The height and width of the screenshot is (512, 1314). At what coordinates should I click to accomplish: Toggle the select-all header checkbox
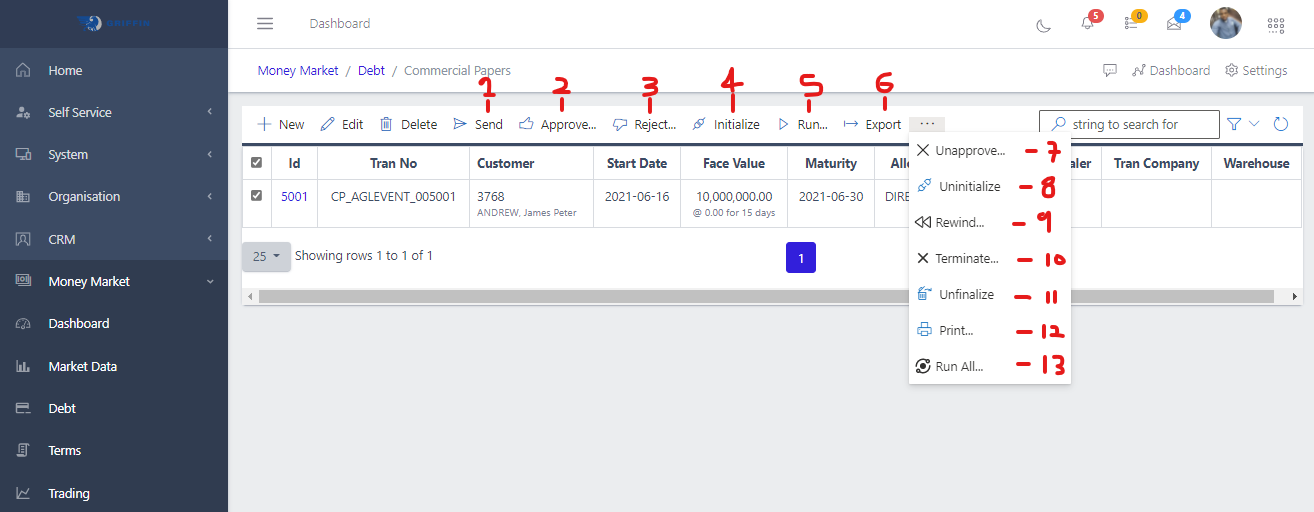[x=257, y=163]
